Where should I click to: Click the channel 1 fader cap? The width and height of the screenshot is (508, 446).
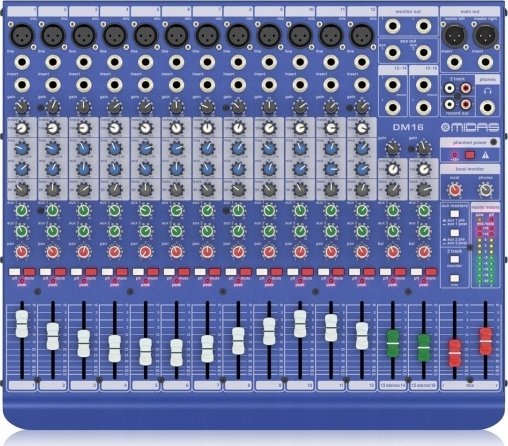[22, 324]
